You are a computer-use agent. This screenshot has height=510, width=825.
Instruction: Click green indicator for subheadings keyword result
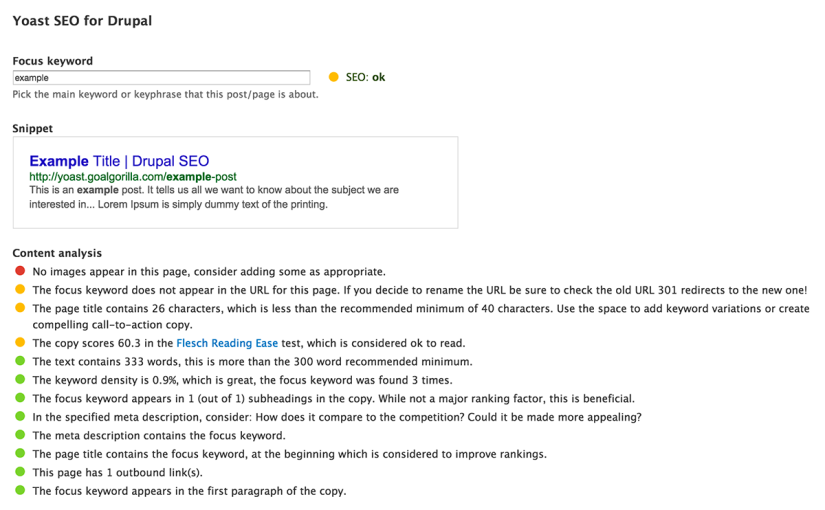[x=20, y=398]
